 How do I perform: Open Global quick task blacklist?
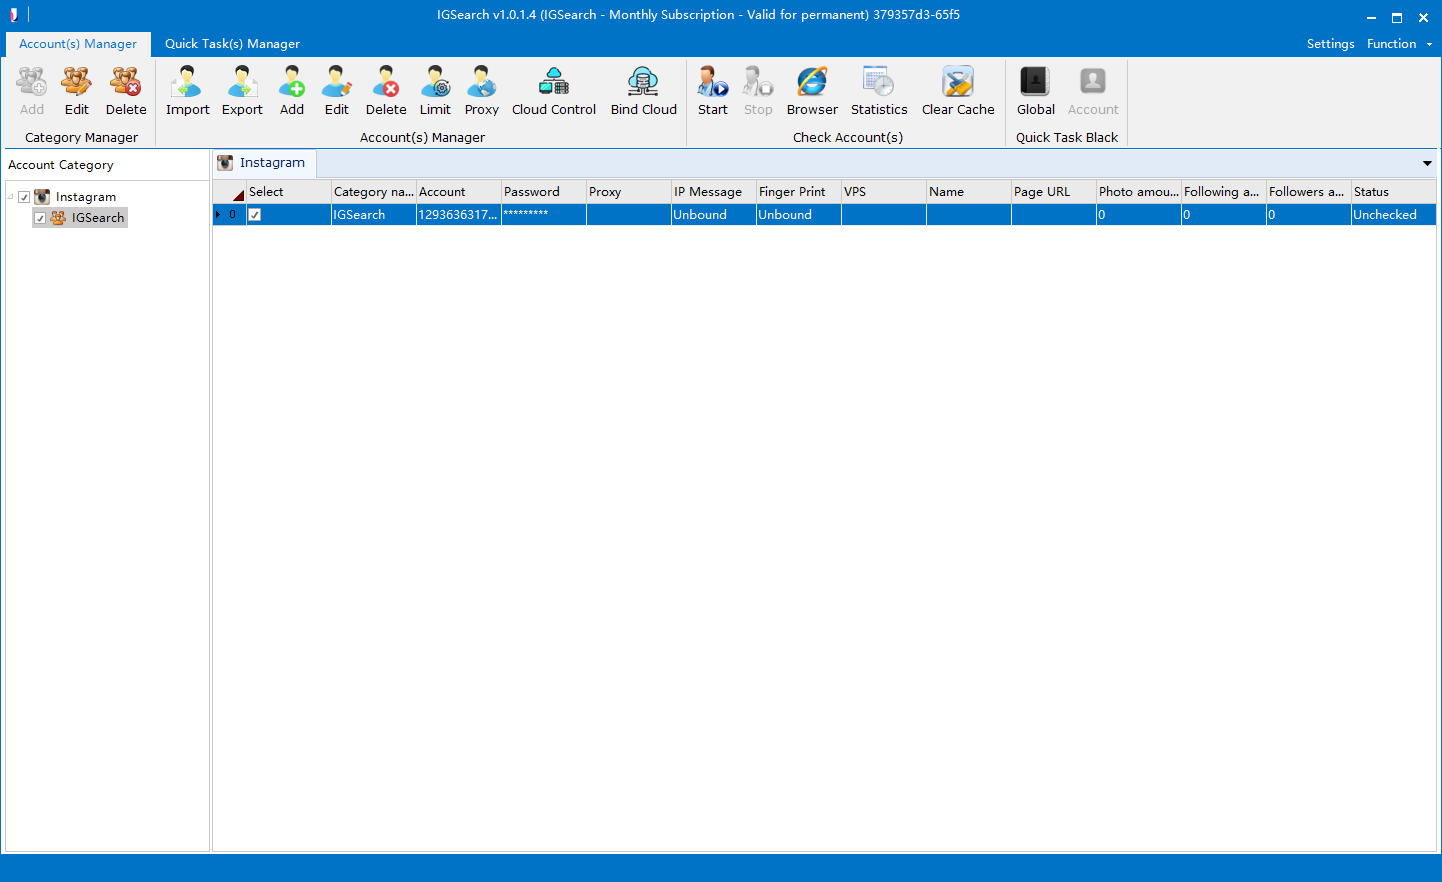click(1035, 82)
